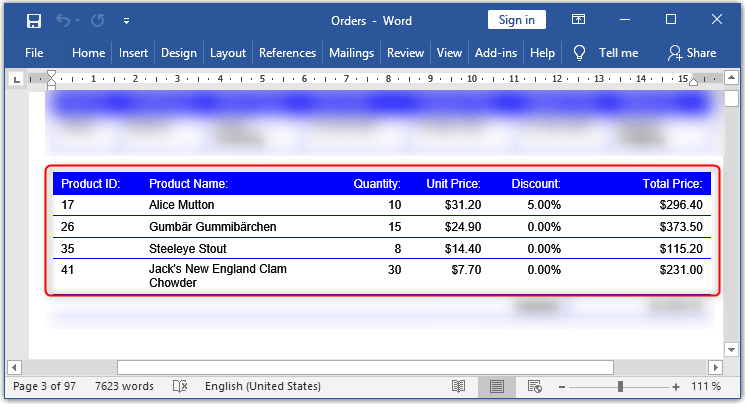The image size is (747, 408).
Task: Click the vertical scrollbar thumb
Action: click(x=731, y=98)
